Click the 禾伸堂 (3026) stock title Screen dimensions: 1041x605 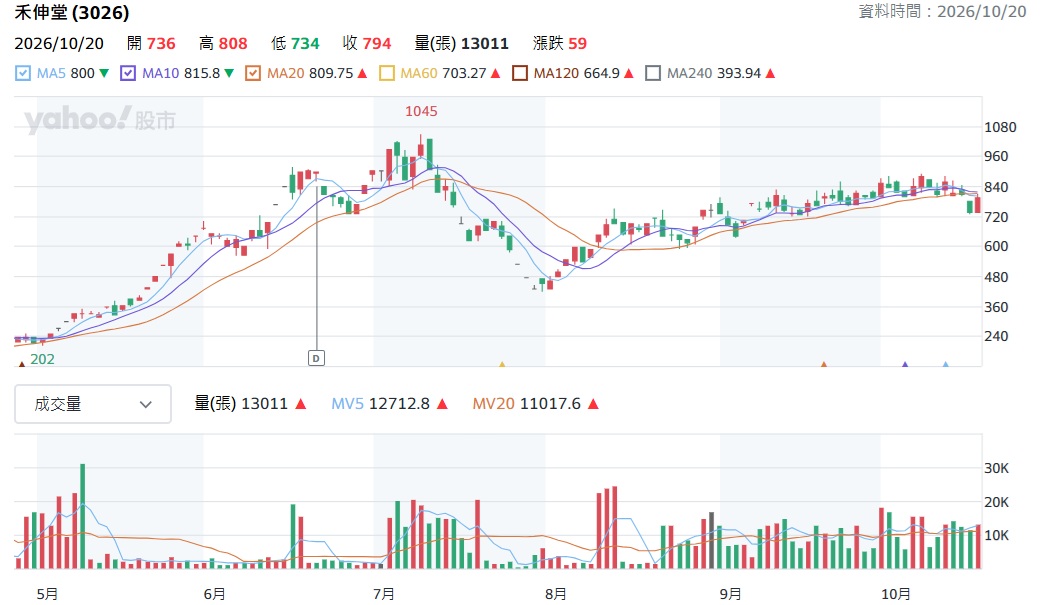72,12
